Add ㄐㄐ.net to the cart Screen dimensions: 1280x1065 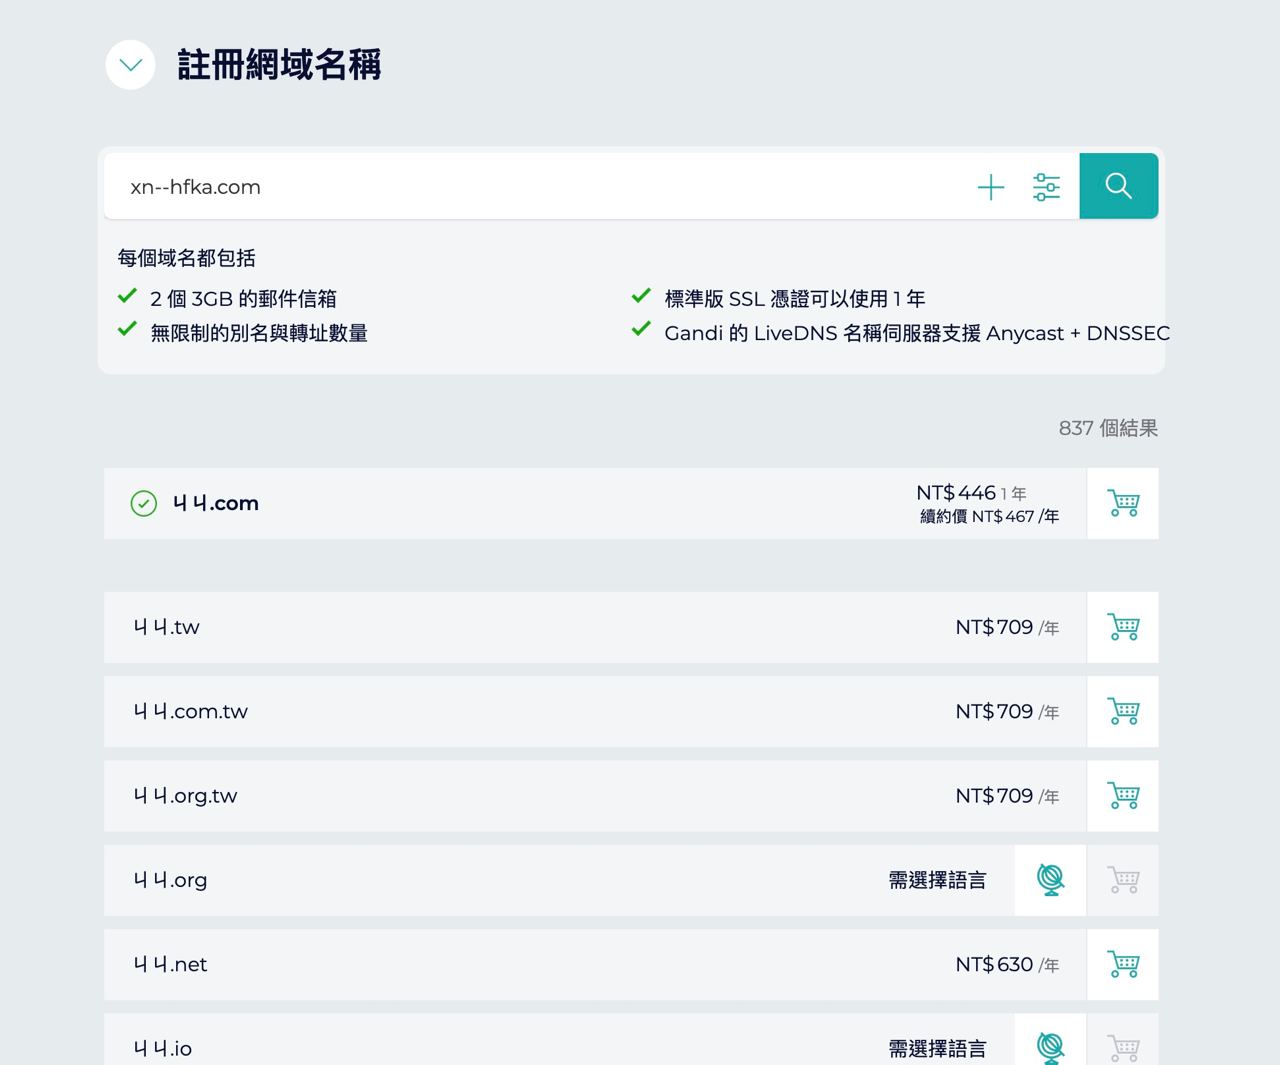point(1123,964)
